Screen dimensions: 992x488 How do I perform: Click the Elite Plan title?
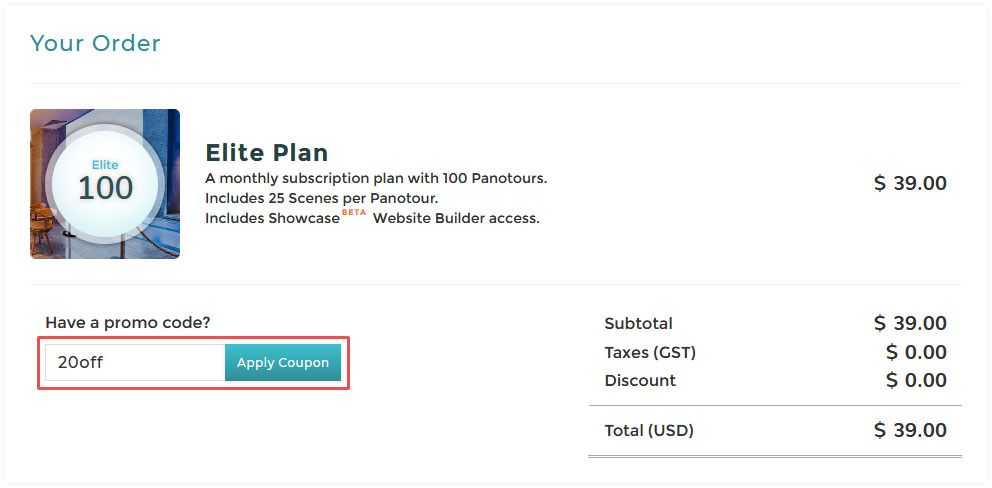click(x=267, y=152)
